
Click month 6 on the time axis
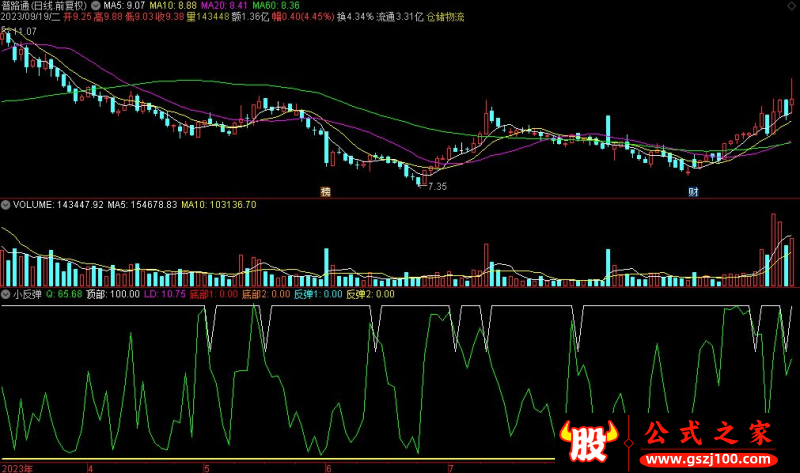(328, 468)
